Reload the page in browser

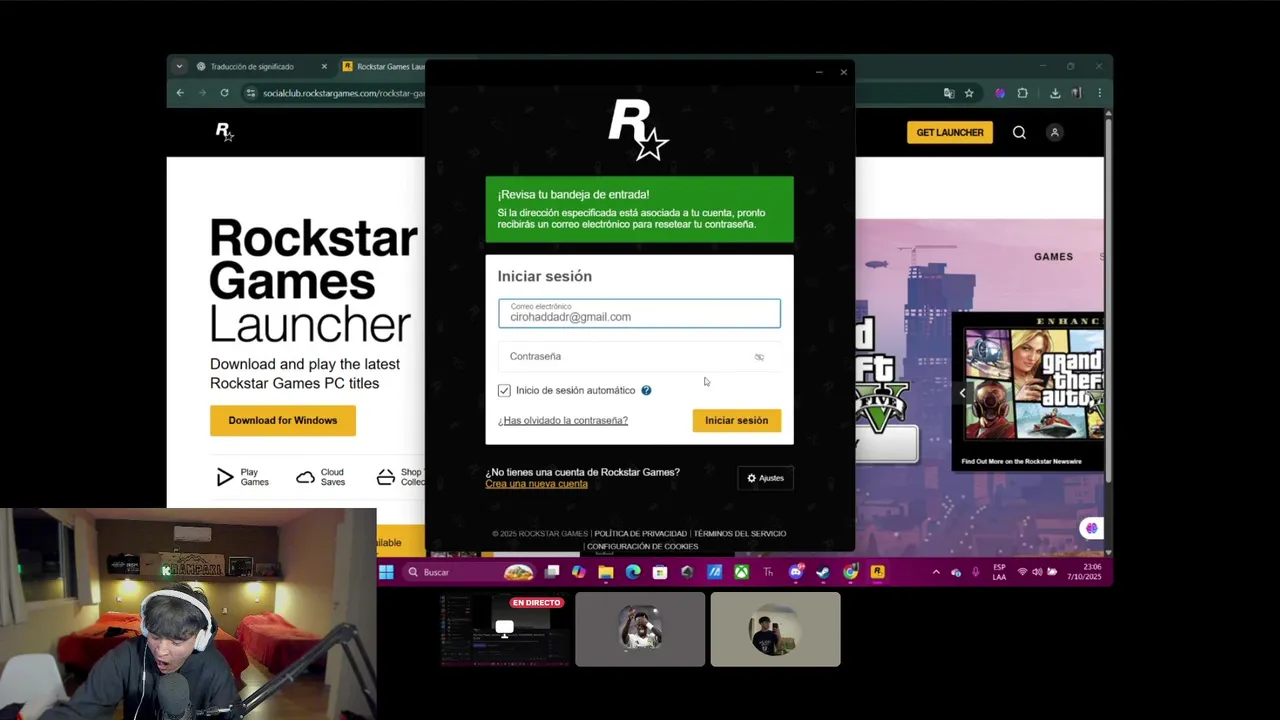pyautogui.click(x=224, y=93)
